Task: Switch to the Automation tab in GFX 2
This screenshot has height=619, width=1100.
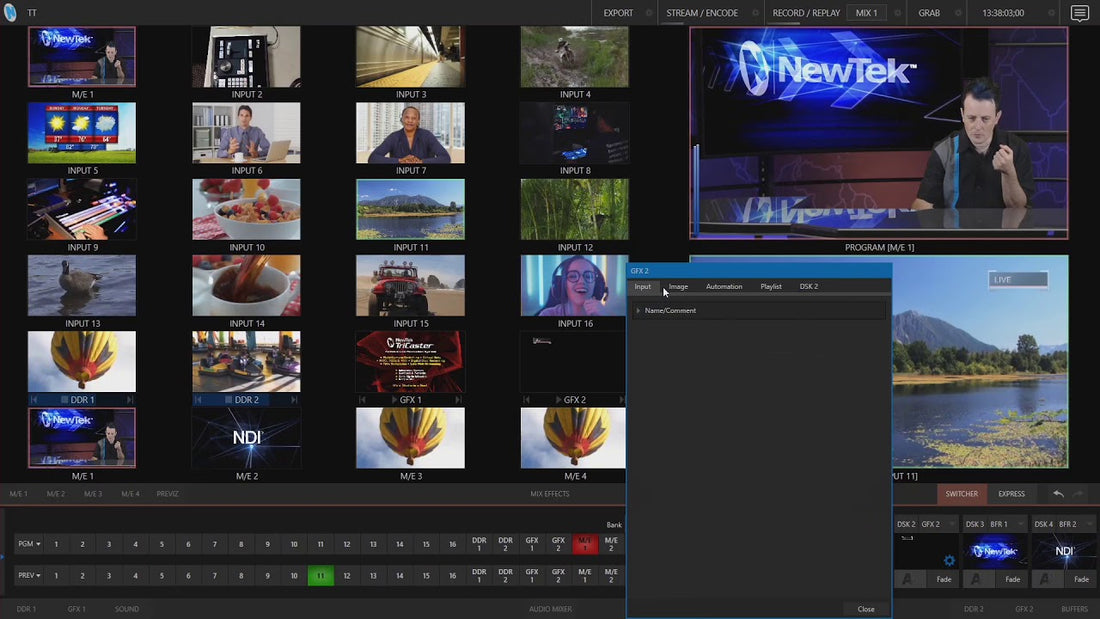Action: point(724,287)
